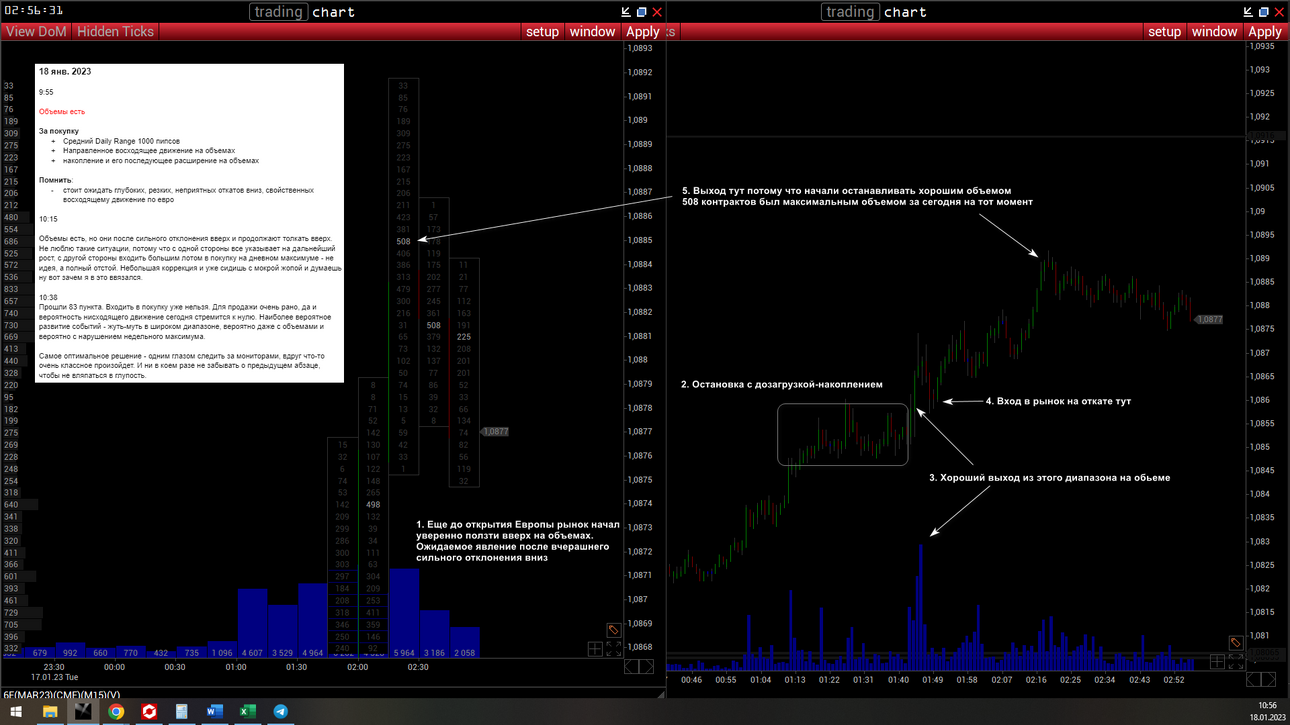Viewport: 1290px width, 725px height.
Task: Click the 5 964 volume bar label
Action: (404, 652)
